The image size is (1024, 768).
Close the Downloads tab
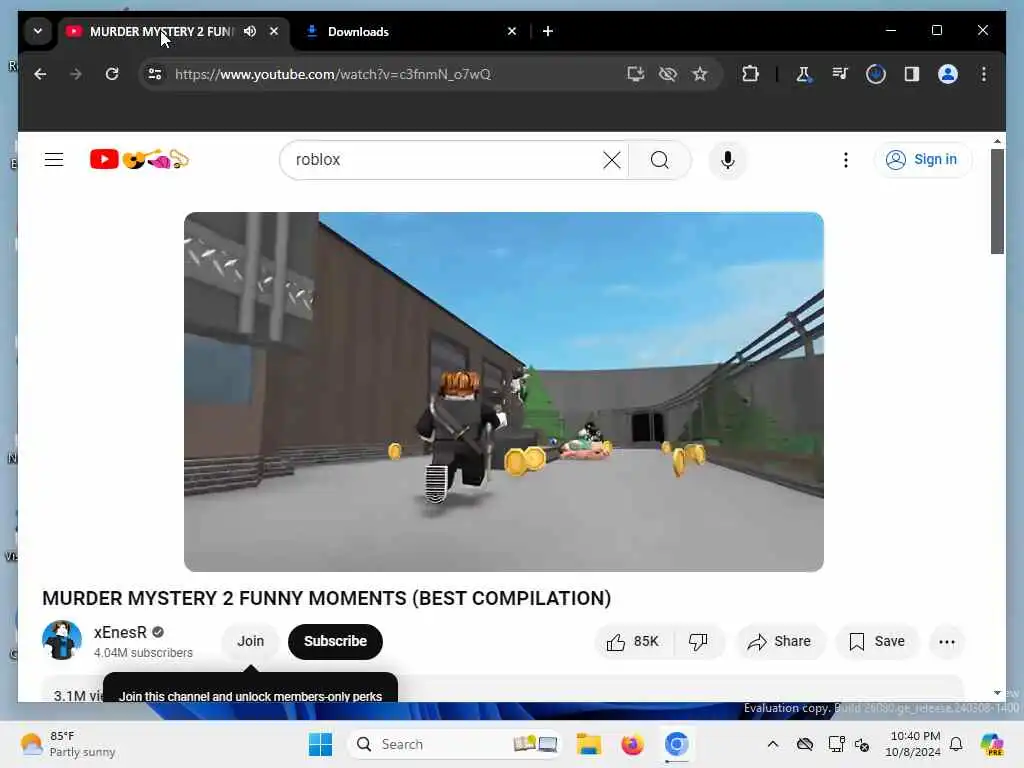pos(512,31)
